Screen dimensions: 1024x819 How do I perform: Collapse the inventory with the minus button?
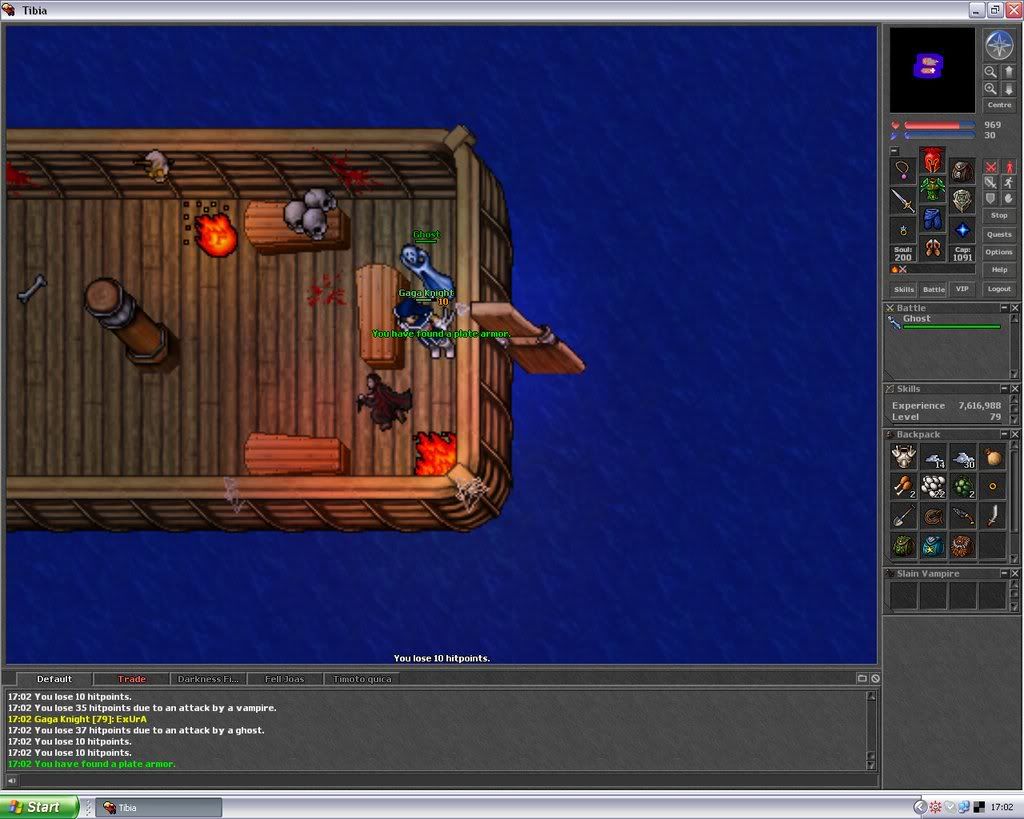(895, 151)
